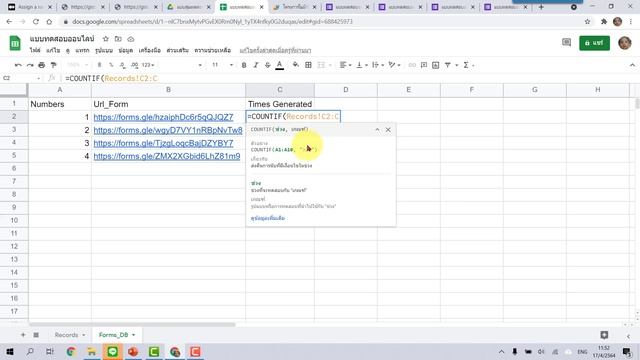Click the horizontal scrollbar
The image size is (640, 360).
(x=133, y=324)
